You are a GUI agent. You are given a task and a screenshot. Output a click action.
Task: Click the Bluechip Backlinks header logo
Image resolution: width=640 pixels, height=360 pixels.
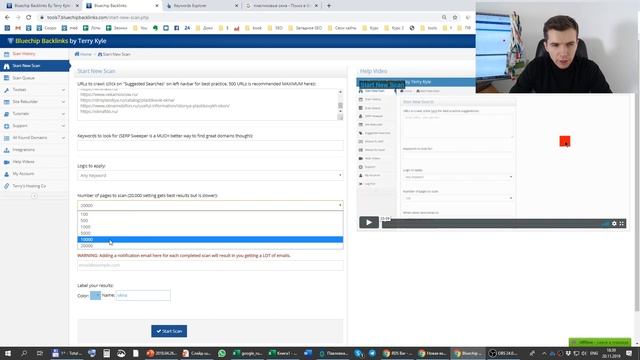pos(57,41)
